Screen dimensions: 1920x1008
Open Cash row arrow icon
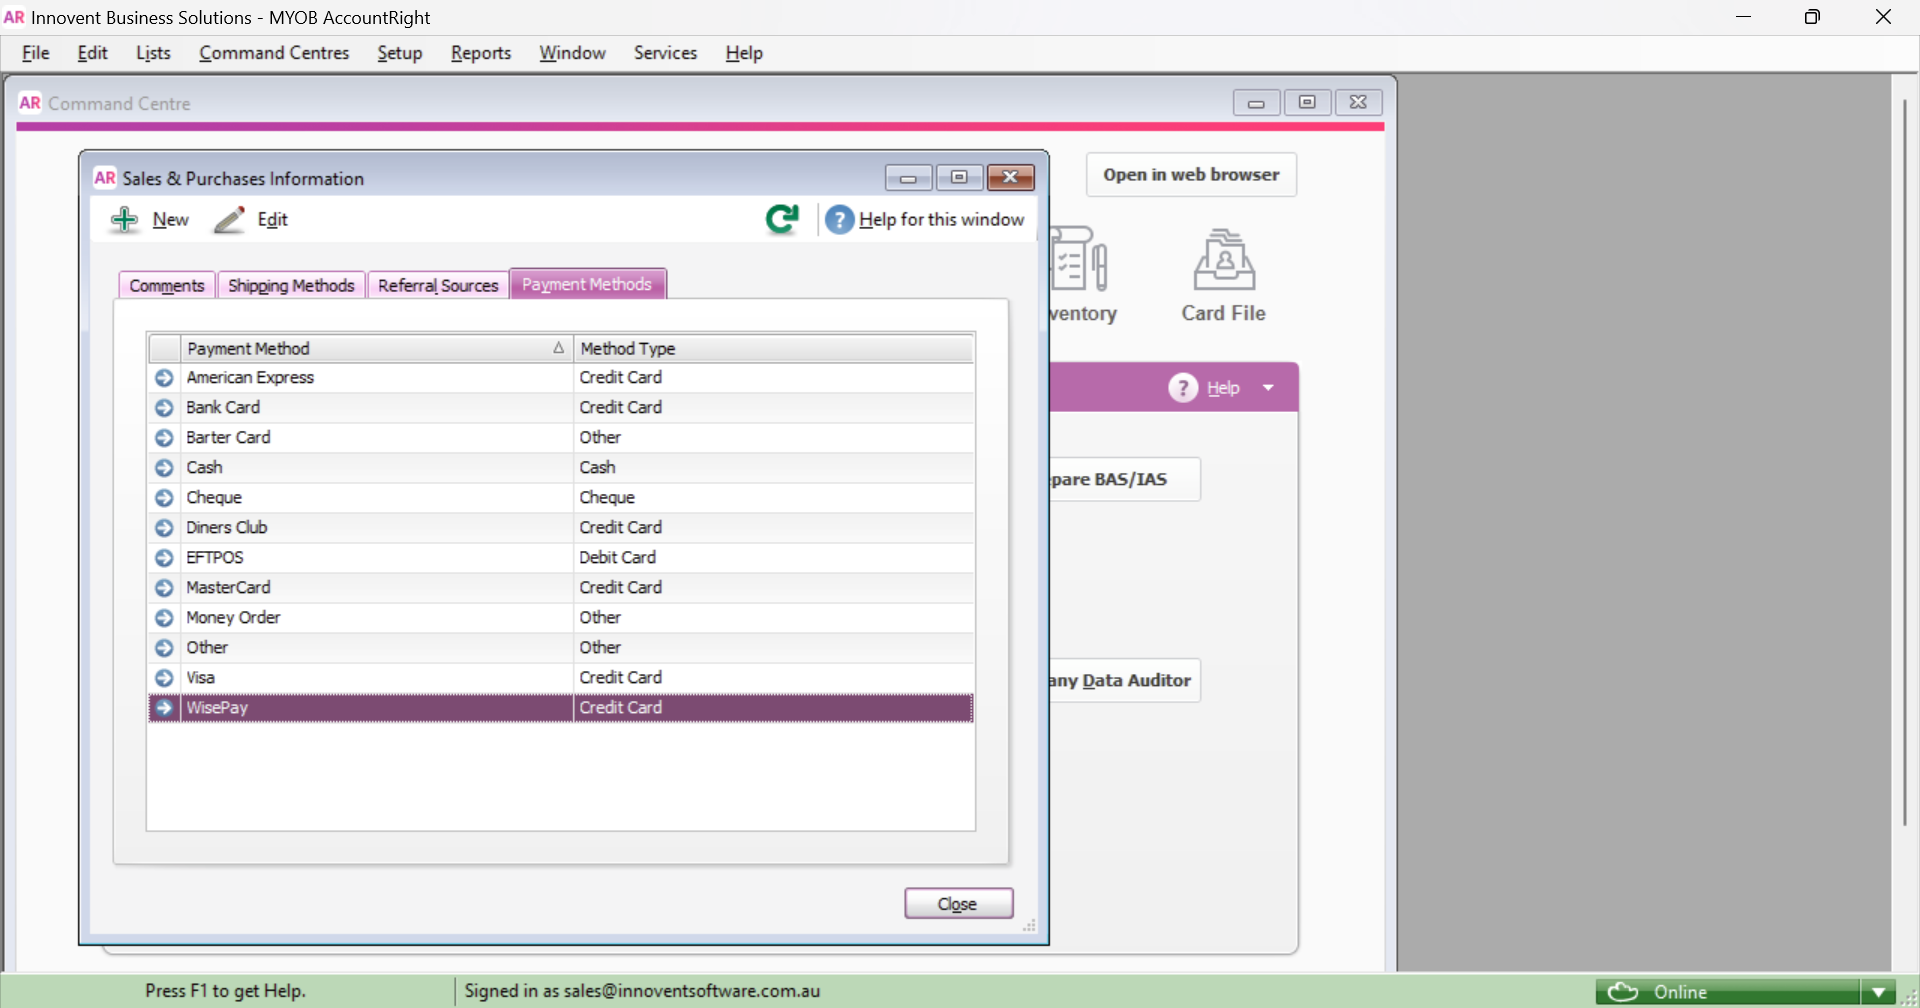[x=164, y=468]
